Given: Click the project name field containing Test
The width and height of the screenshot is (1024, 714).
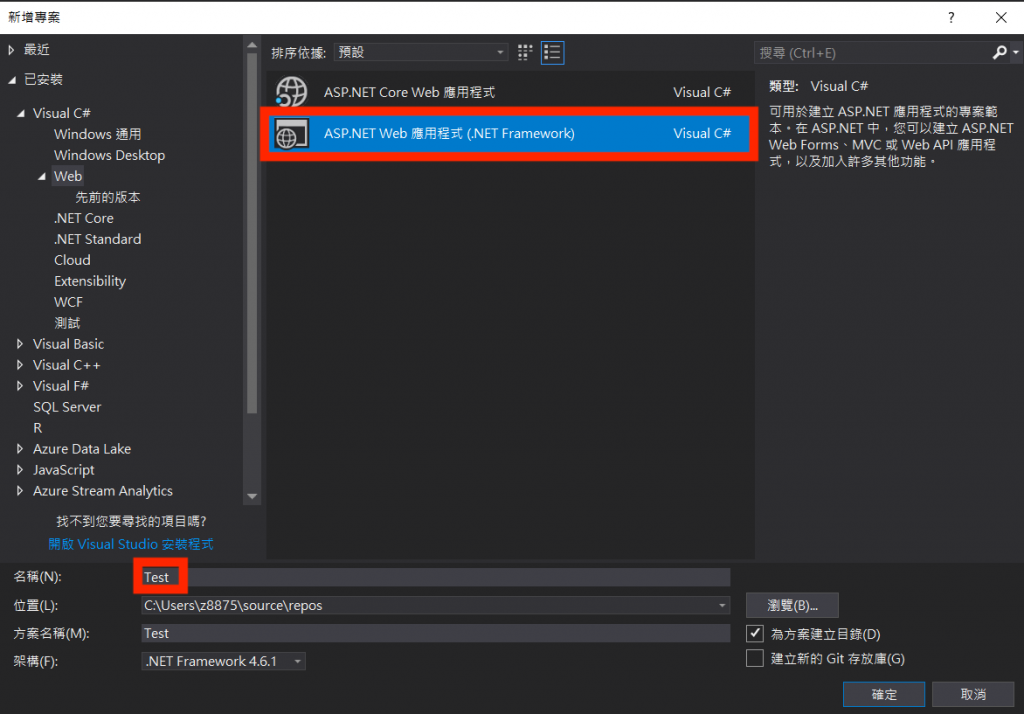Looking at the screenshot, I should coord(436,577).
